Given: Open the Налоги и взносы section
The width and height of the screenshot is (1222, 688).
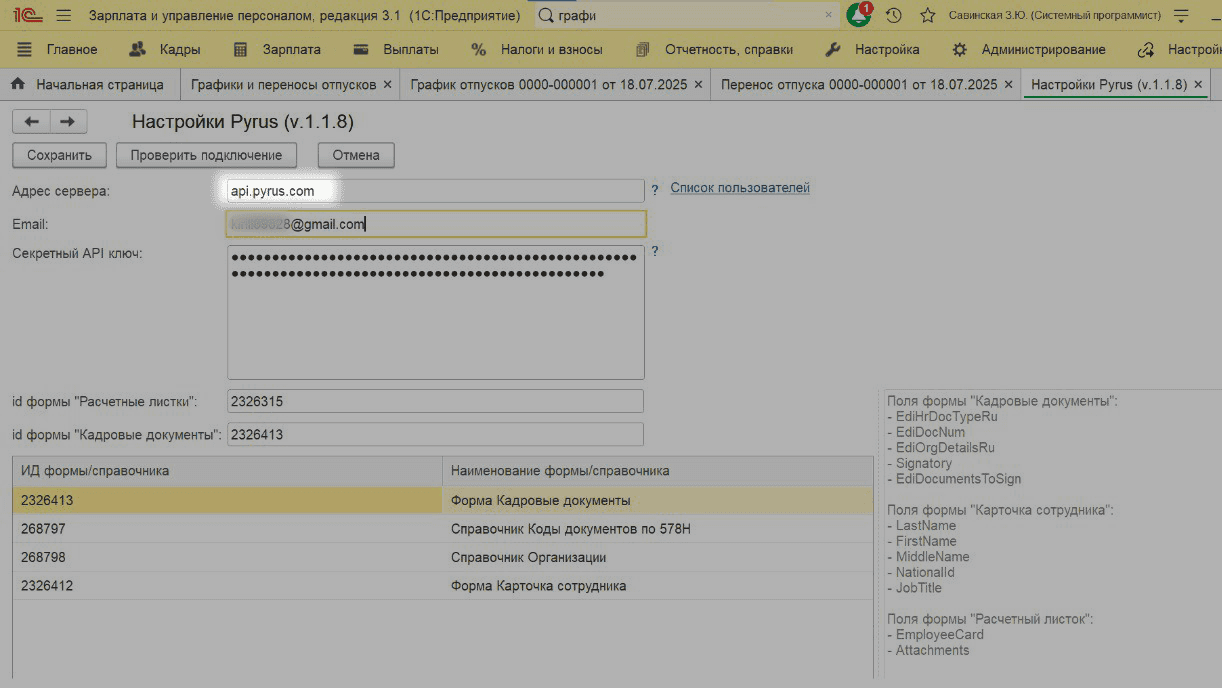Looking at the screenshot, I should click(537, 49).
